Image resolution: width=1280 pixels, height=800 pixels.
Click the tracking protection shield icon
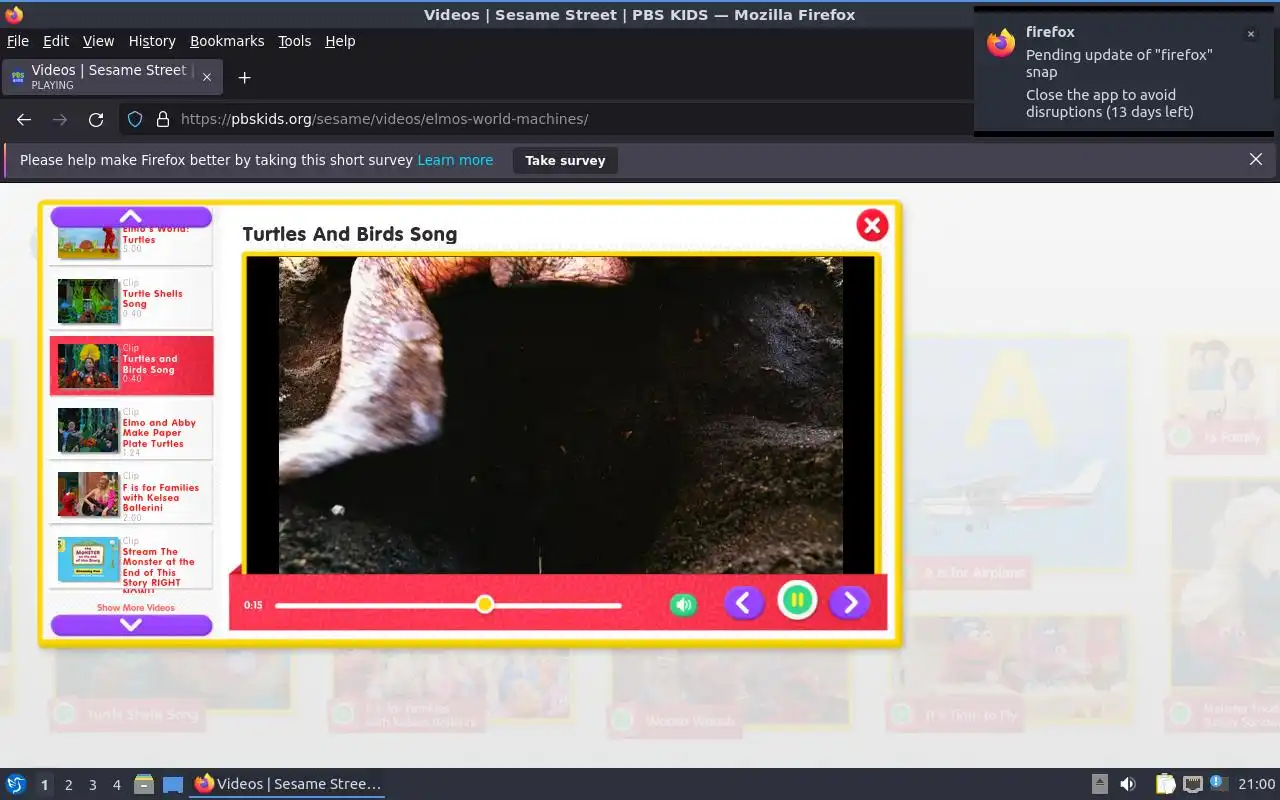[x=135, y=119]
